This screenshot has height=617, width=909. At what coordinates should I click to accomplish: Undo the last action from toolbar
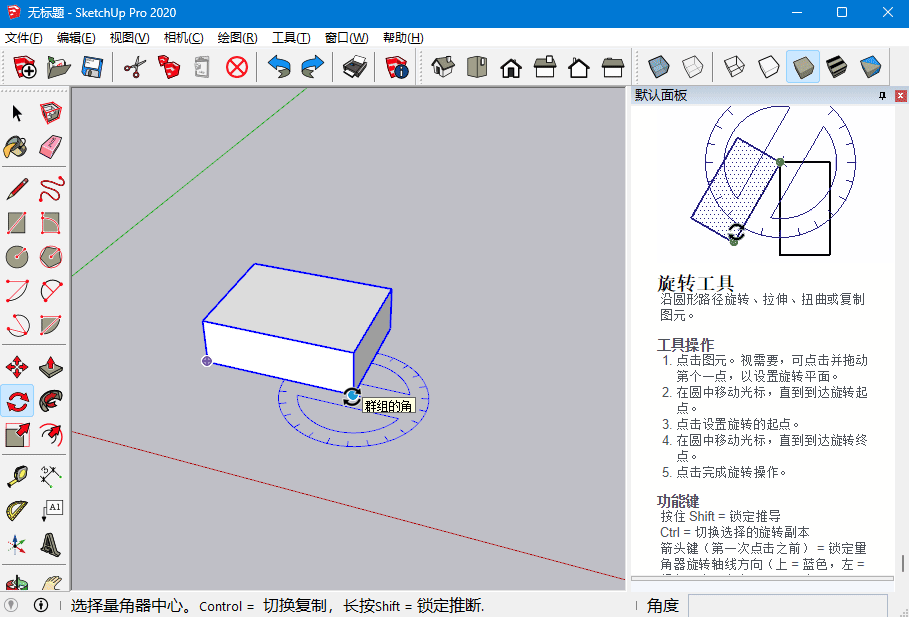tap(279, 67)
